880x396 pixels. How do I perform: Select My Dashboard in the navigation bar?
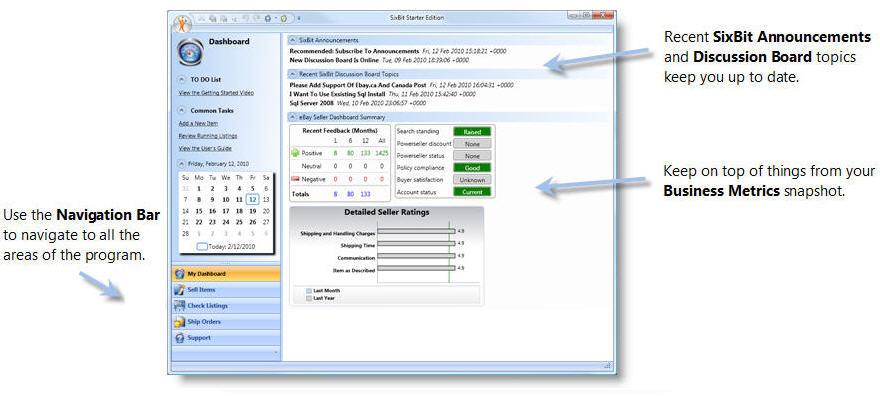[x=226, y=274]
